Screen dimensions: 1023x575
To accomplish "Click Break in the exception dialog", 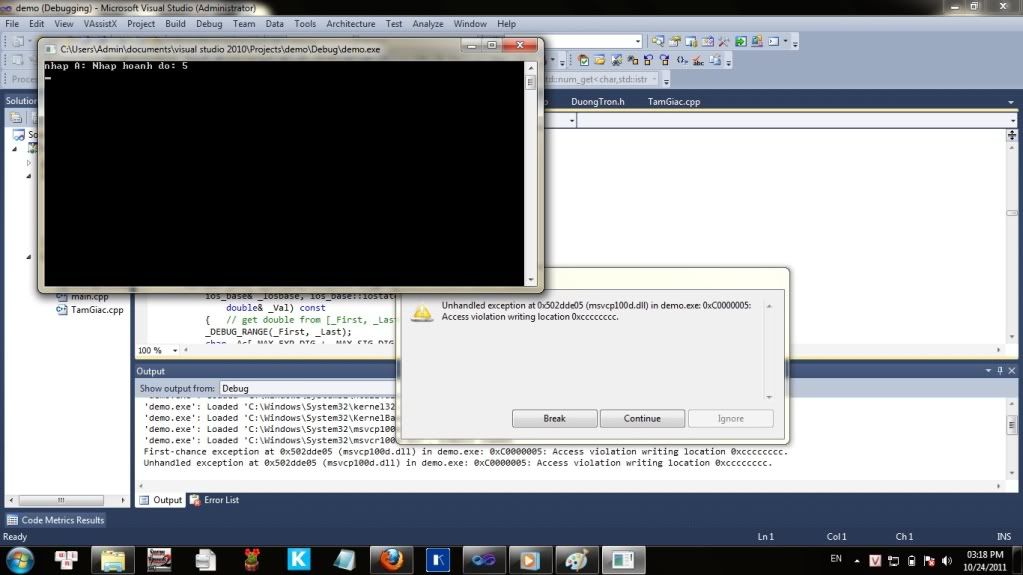I will [554, 418].
